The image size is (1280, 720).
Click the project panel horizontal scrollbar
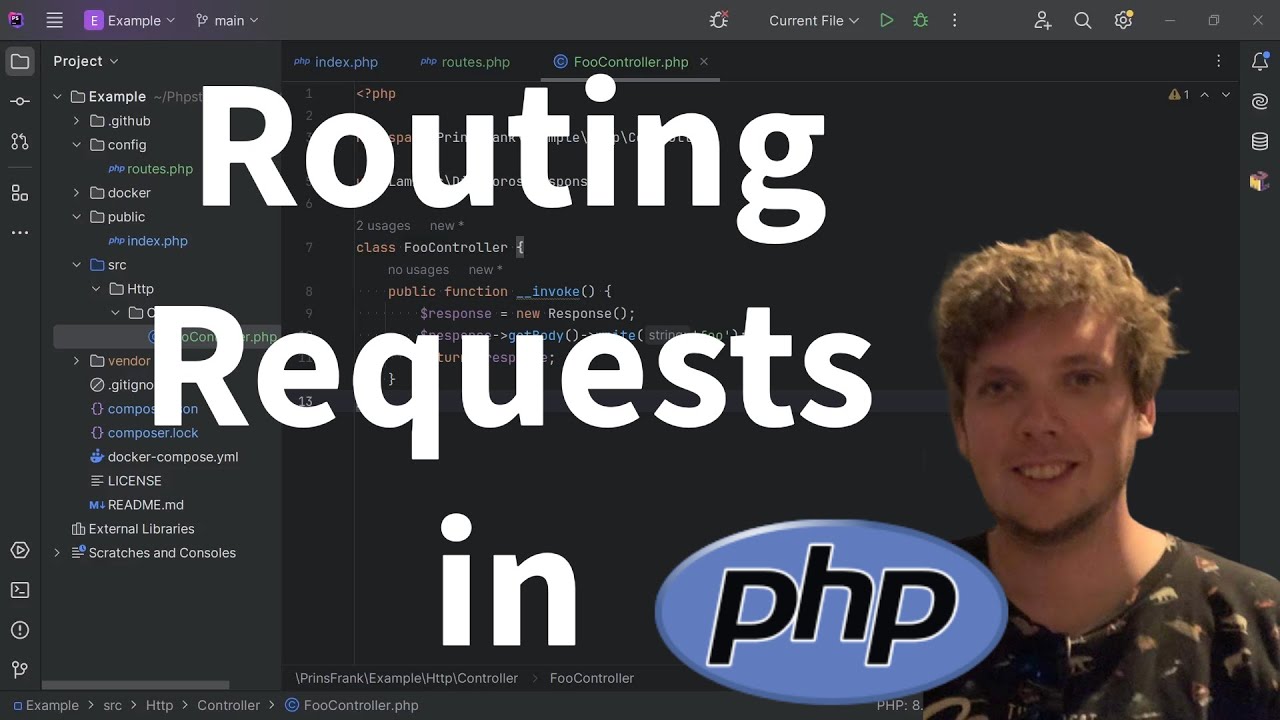pyautogui.click(x=137, y=686)
